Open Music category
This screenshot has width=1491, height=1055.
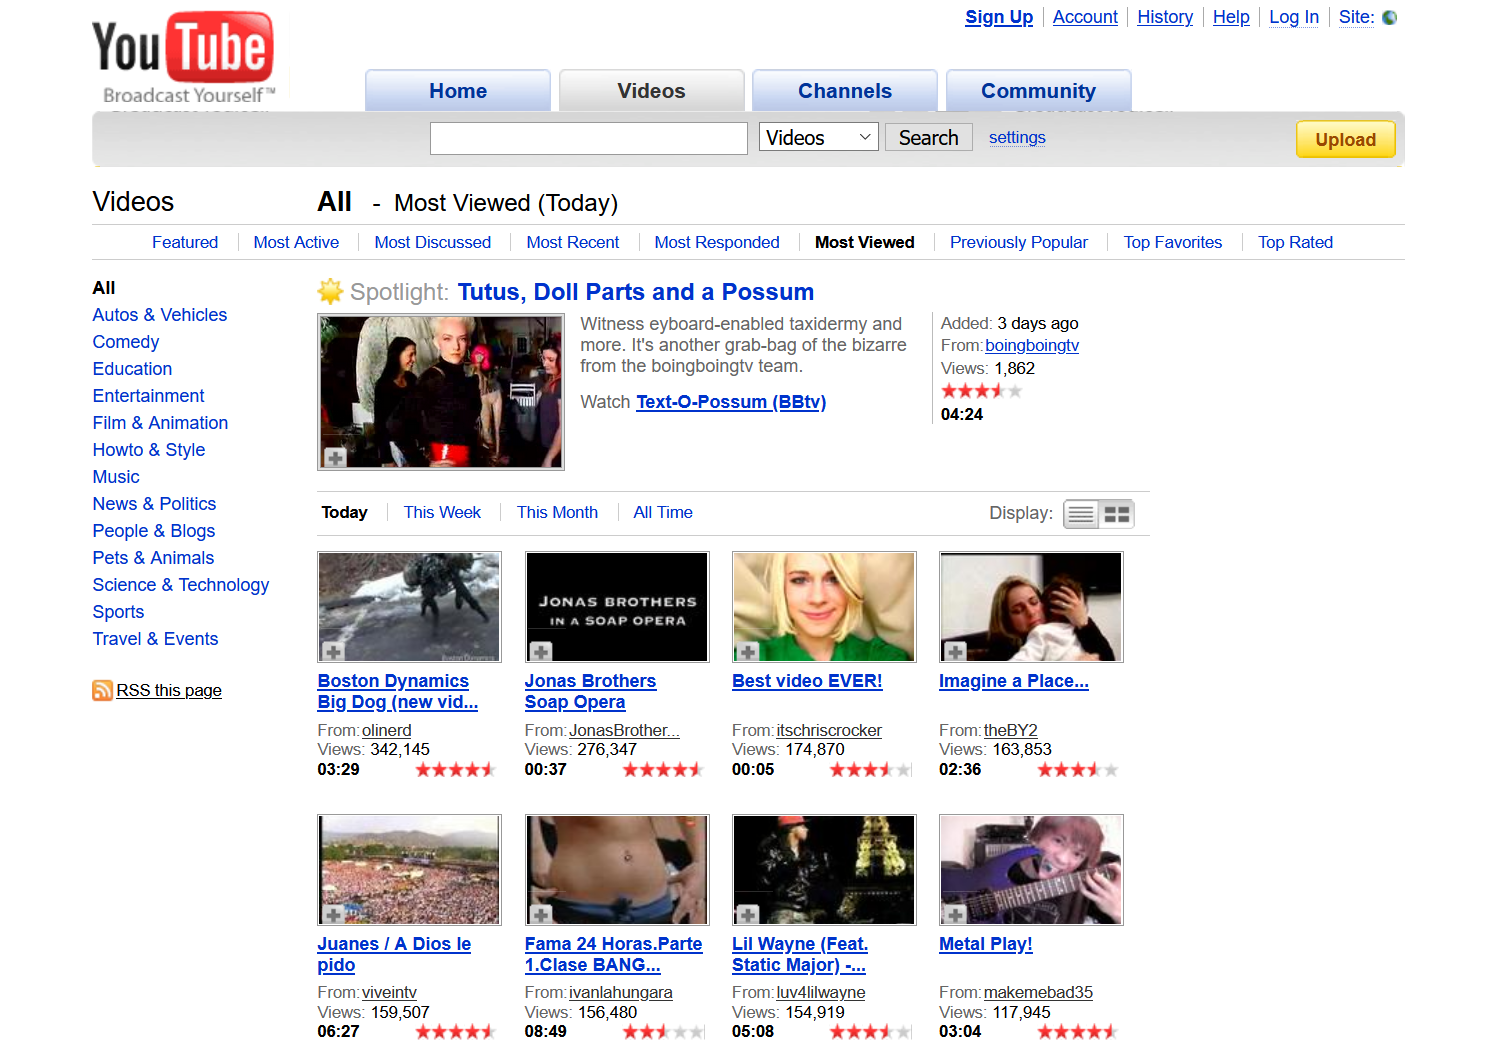click(x=116, y=477)
